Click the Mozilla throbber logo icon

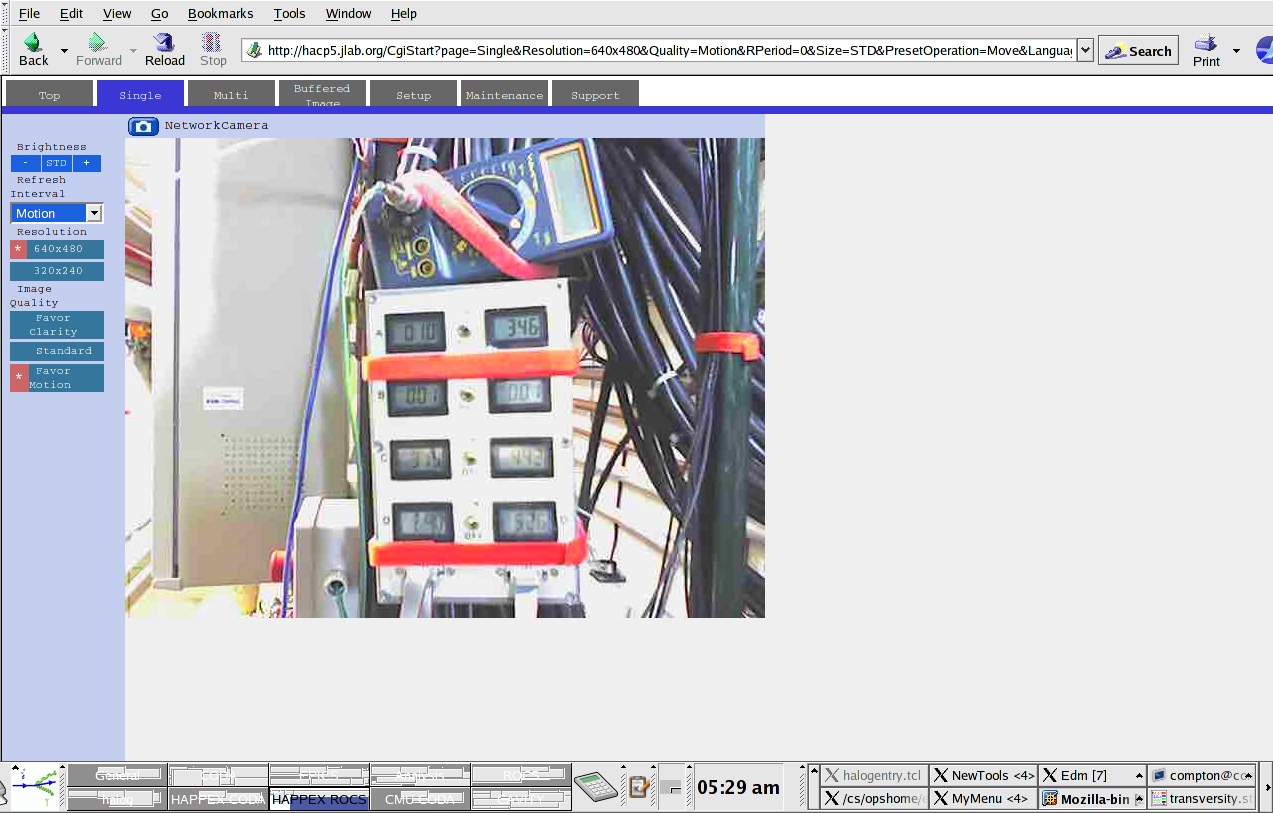pyautogui.click(x=1264, y=49)
